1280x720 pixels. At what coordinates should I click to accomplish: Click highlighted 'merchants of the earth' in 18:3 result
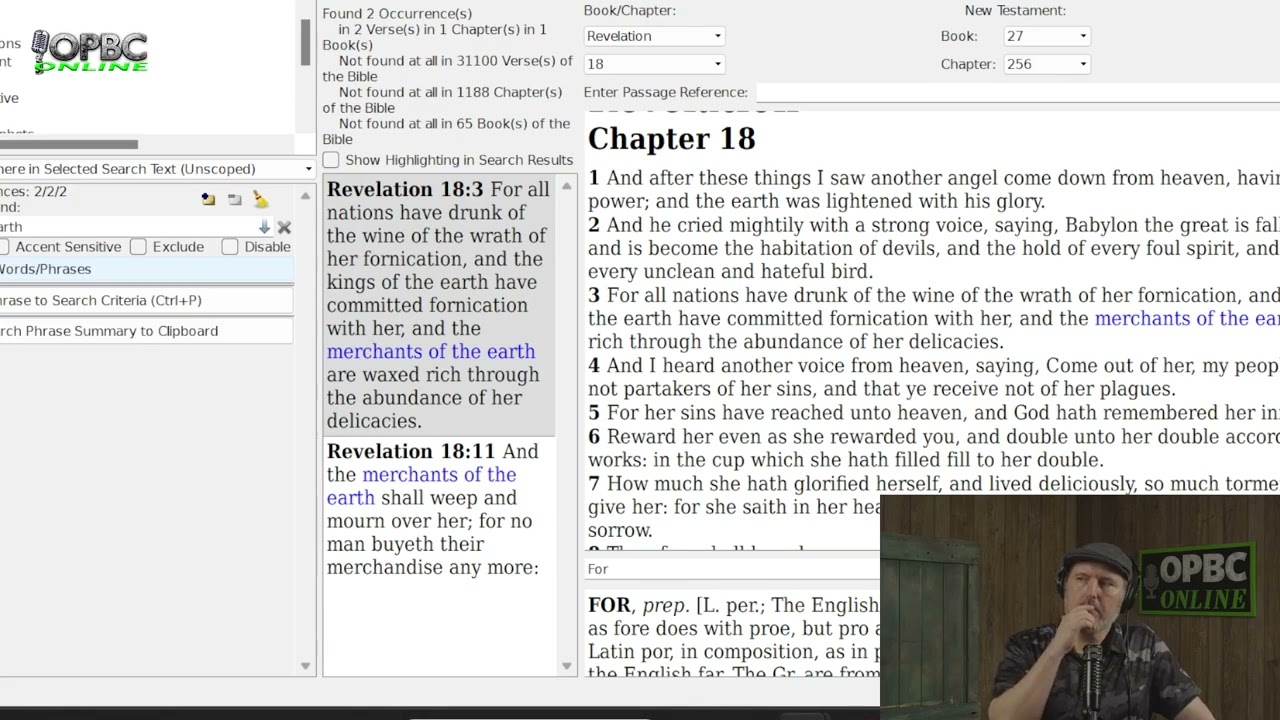coord(431,352)
